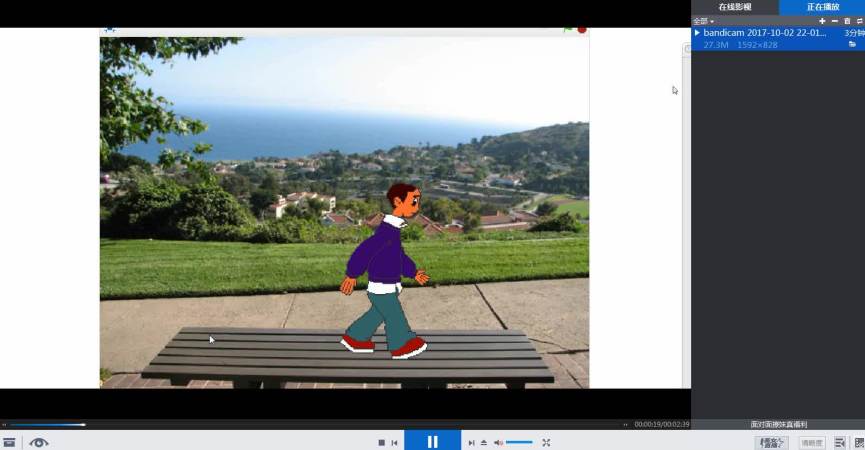The height and width of the screenshot is (450, 865).
Task: Adjust the volume slider
Action: pos(519,442)
